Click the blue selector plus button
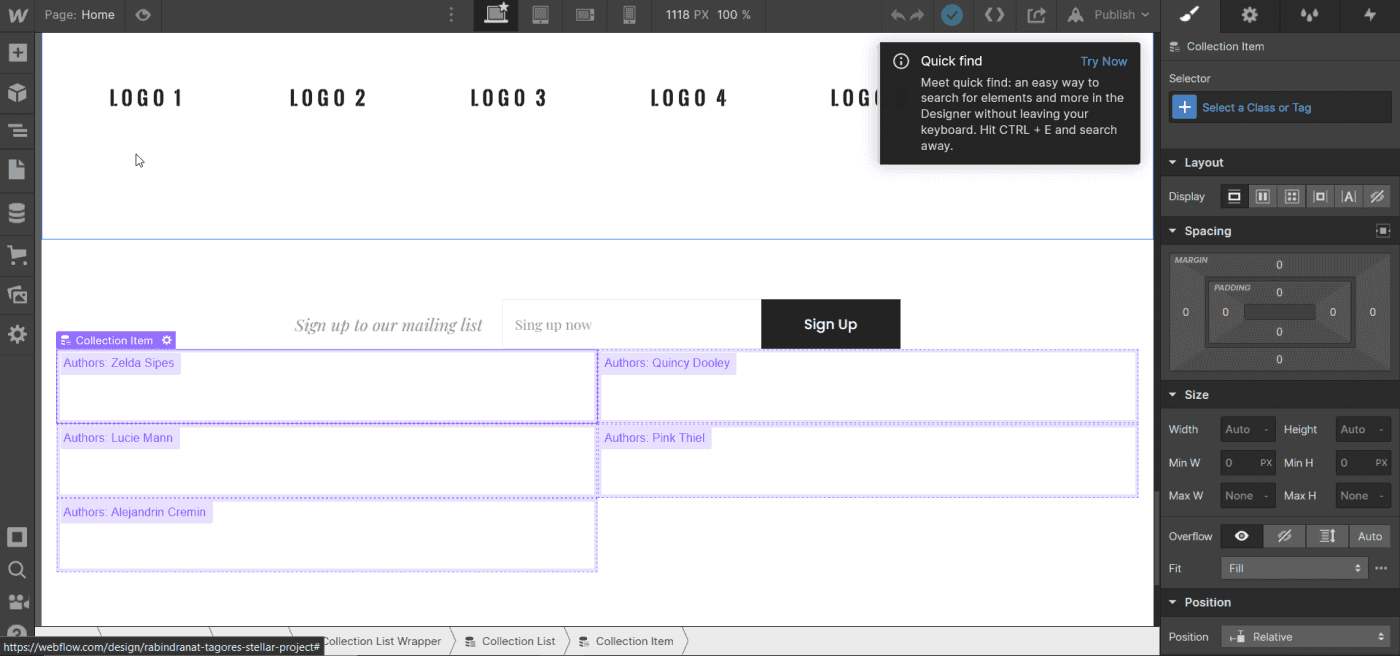1400x656 pixels. (x=1184, y=107)
